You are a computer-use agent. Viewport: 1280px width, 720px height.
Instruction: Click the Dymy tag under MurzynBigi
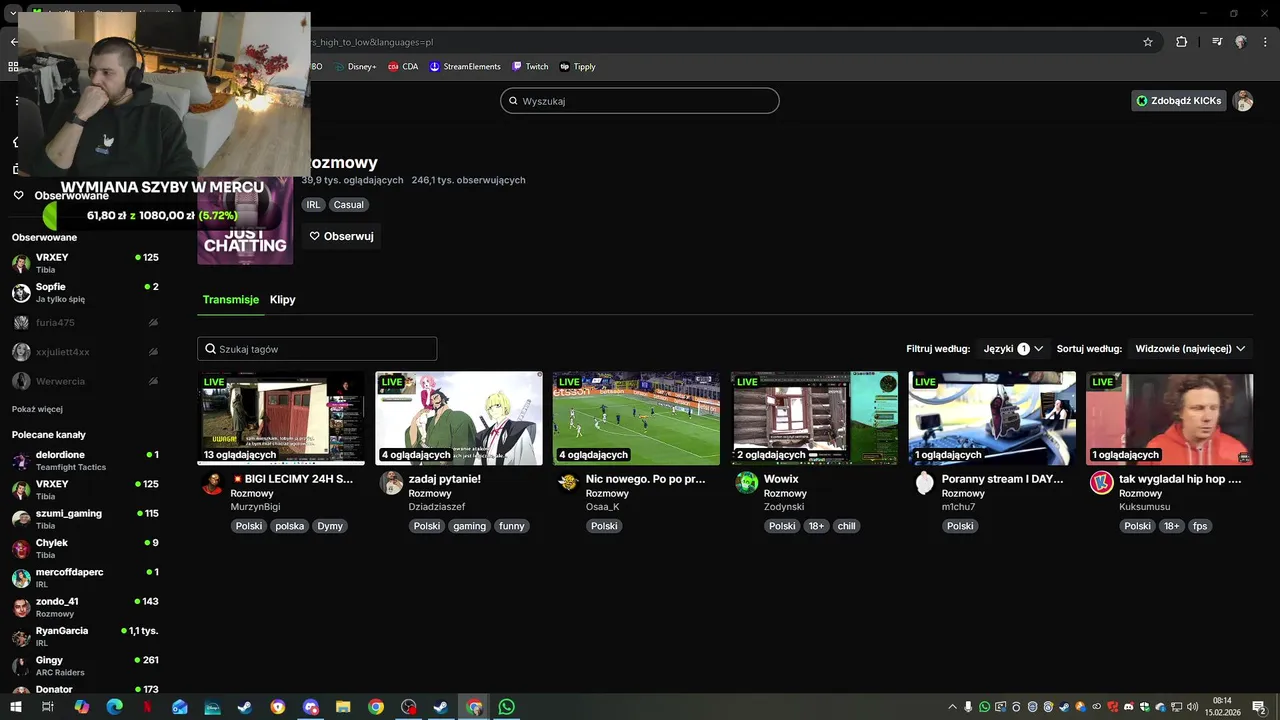click(x=330, y=526)
